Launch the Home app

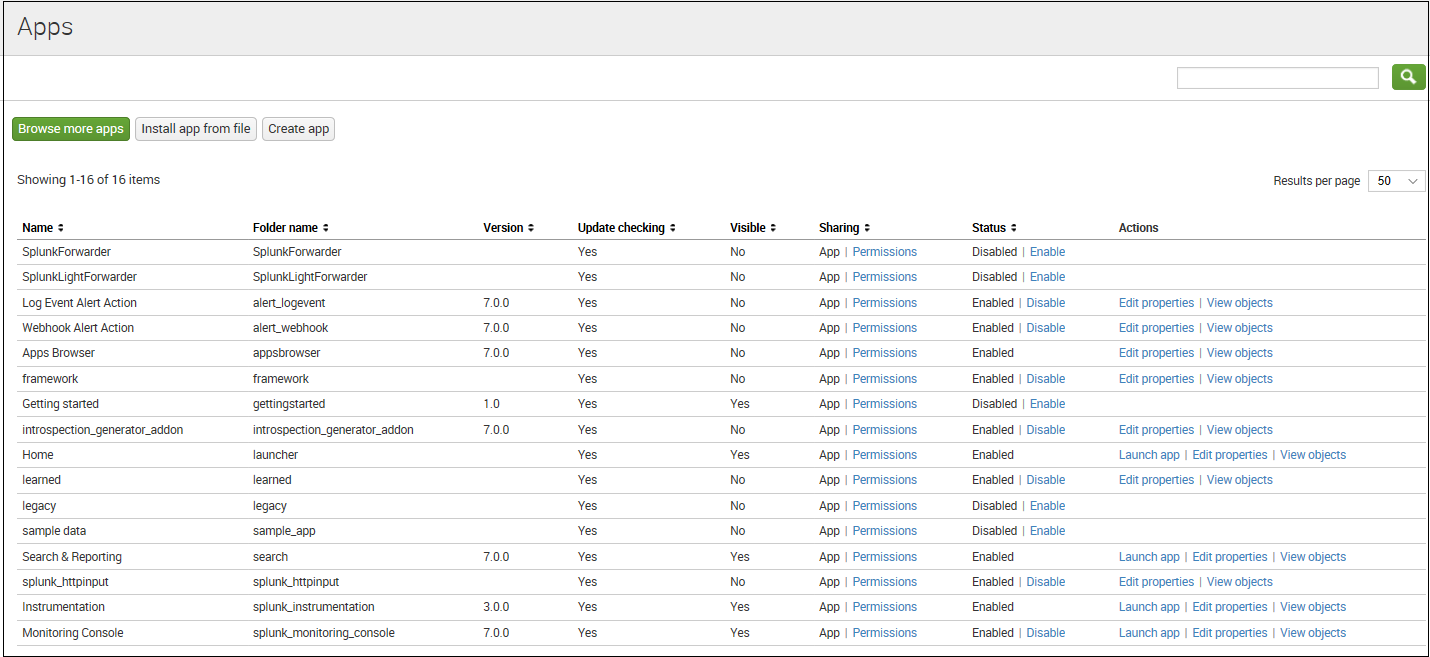click(x=1149, y=455)
